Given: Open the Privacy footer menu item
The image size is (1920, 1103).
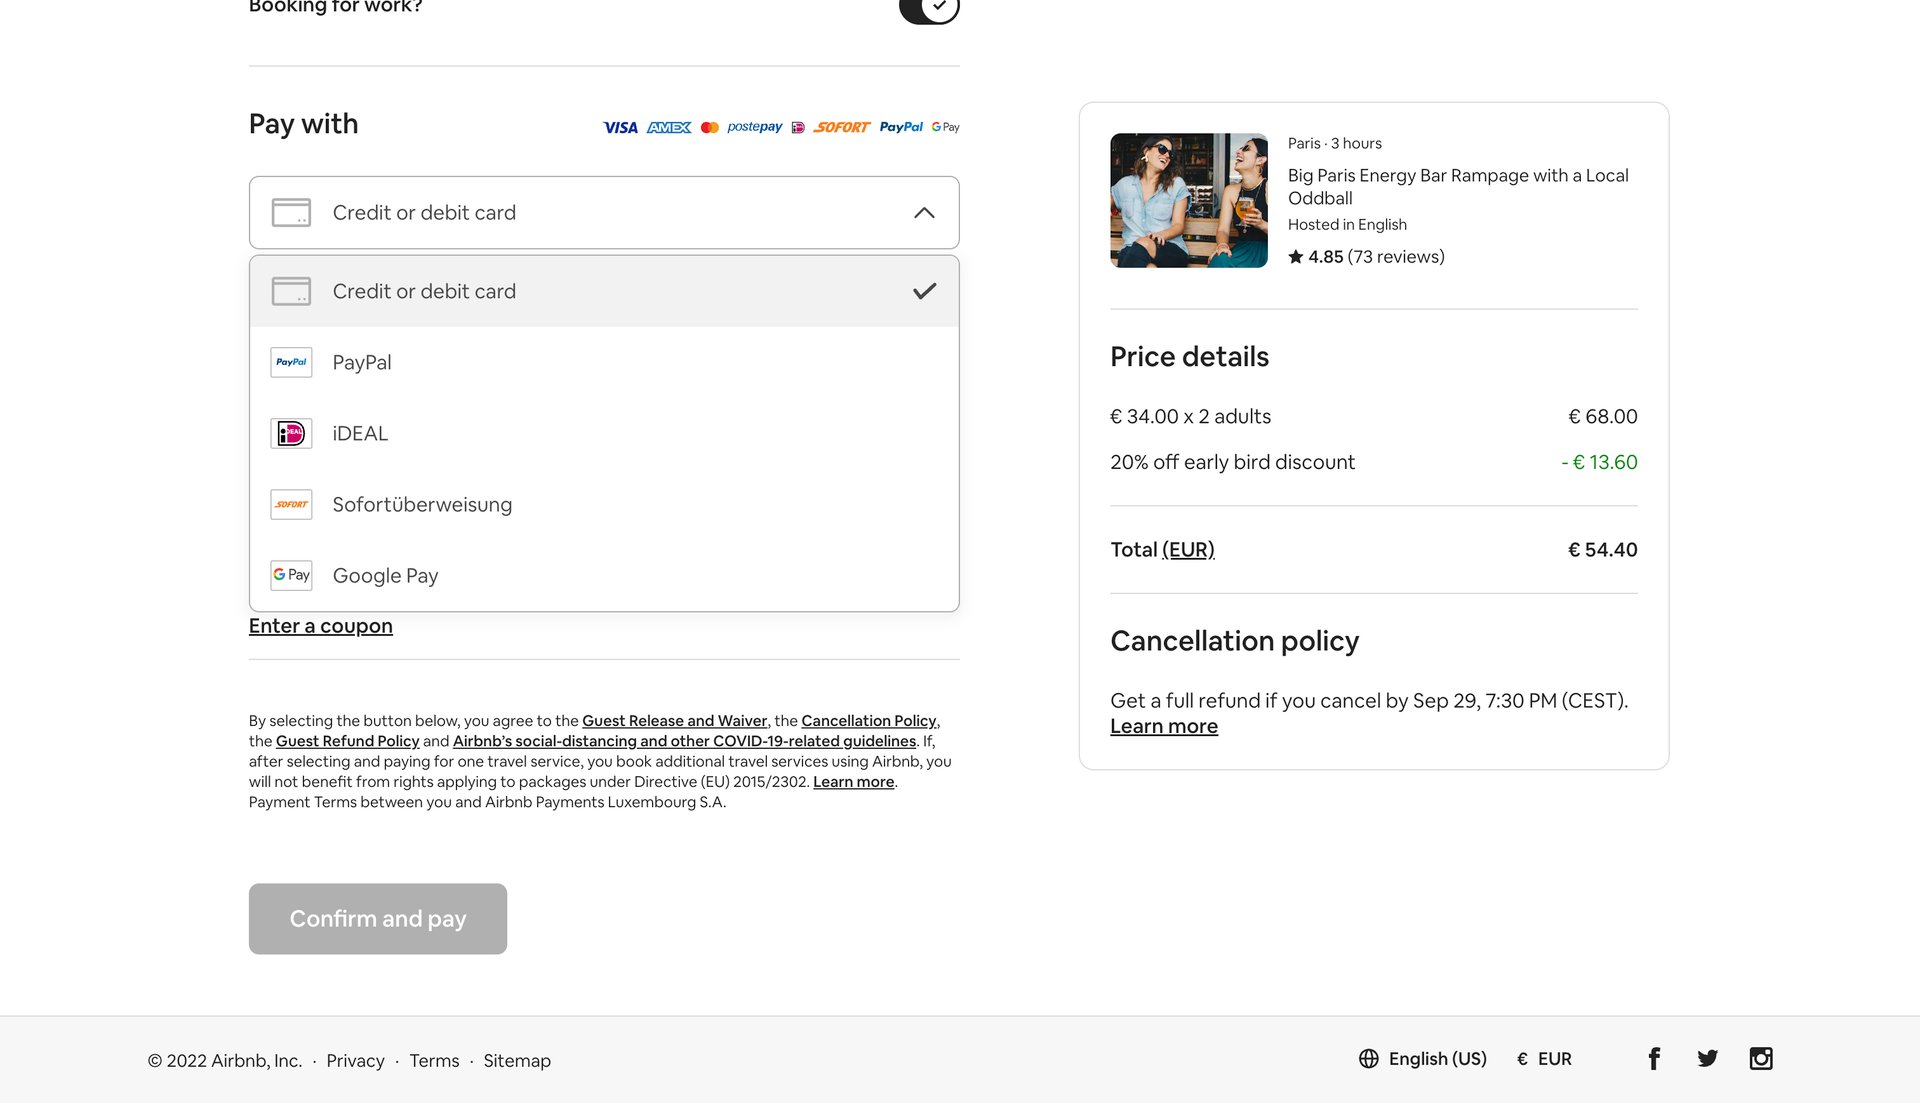Looking at the screenshot, I should (355, 1060).
